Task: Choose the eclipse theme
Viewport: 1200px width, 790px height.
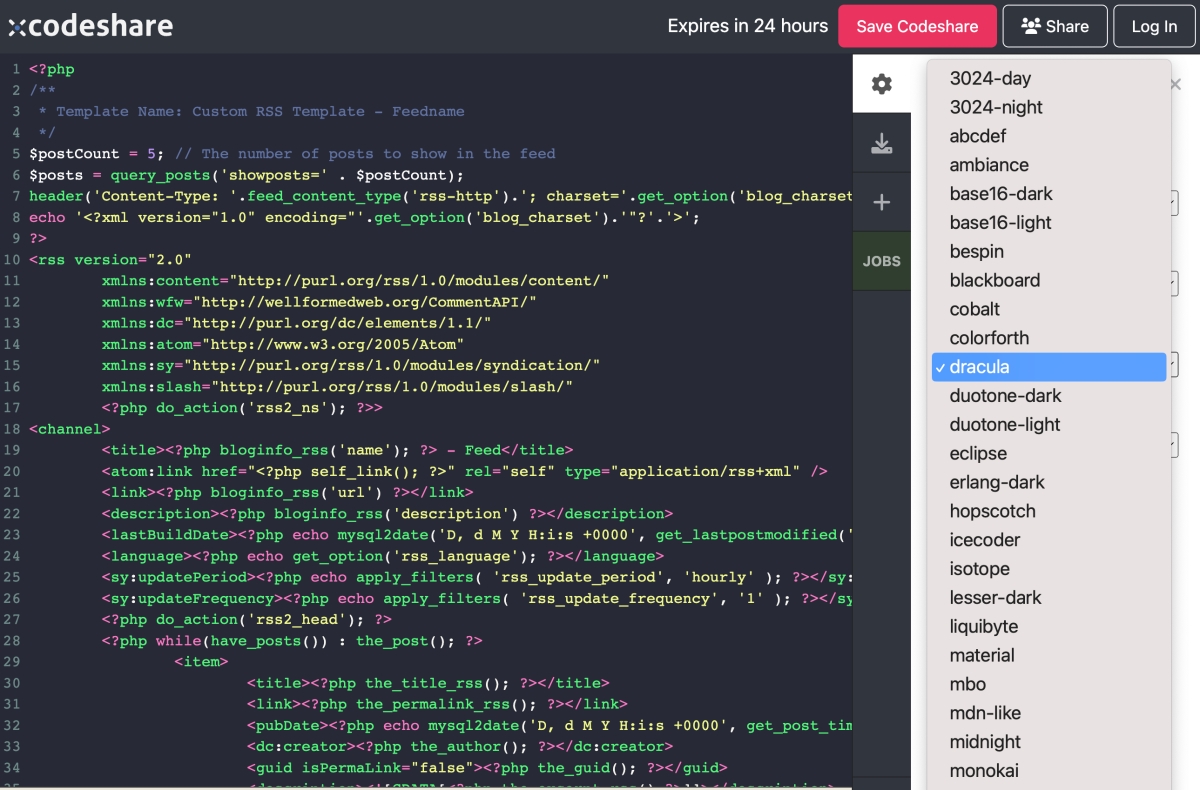Action: coord(978,453)
